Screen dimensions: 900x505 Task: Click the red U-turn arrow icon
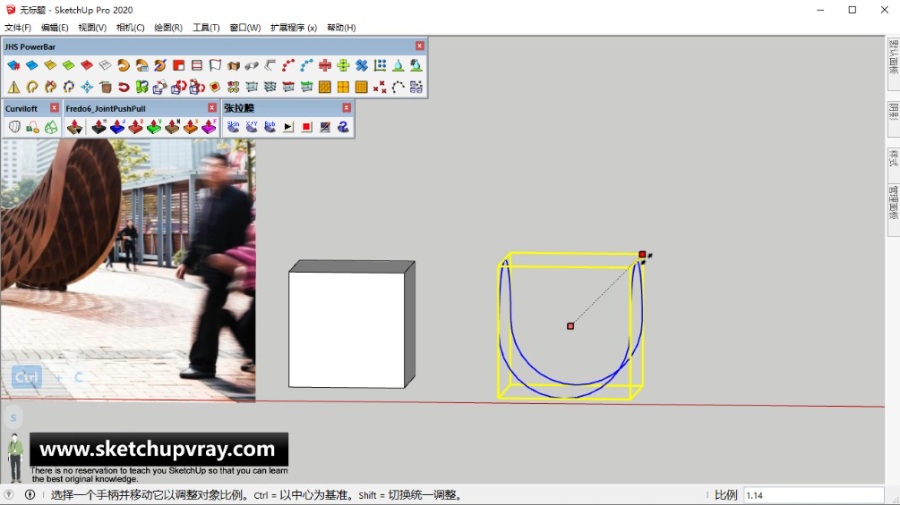click(123, 87)
